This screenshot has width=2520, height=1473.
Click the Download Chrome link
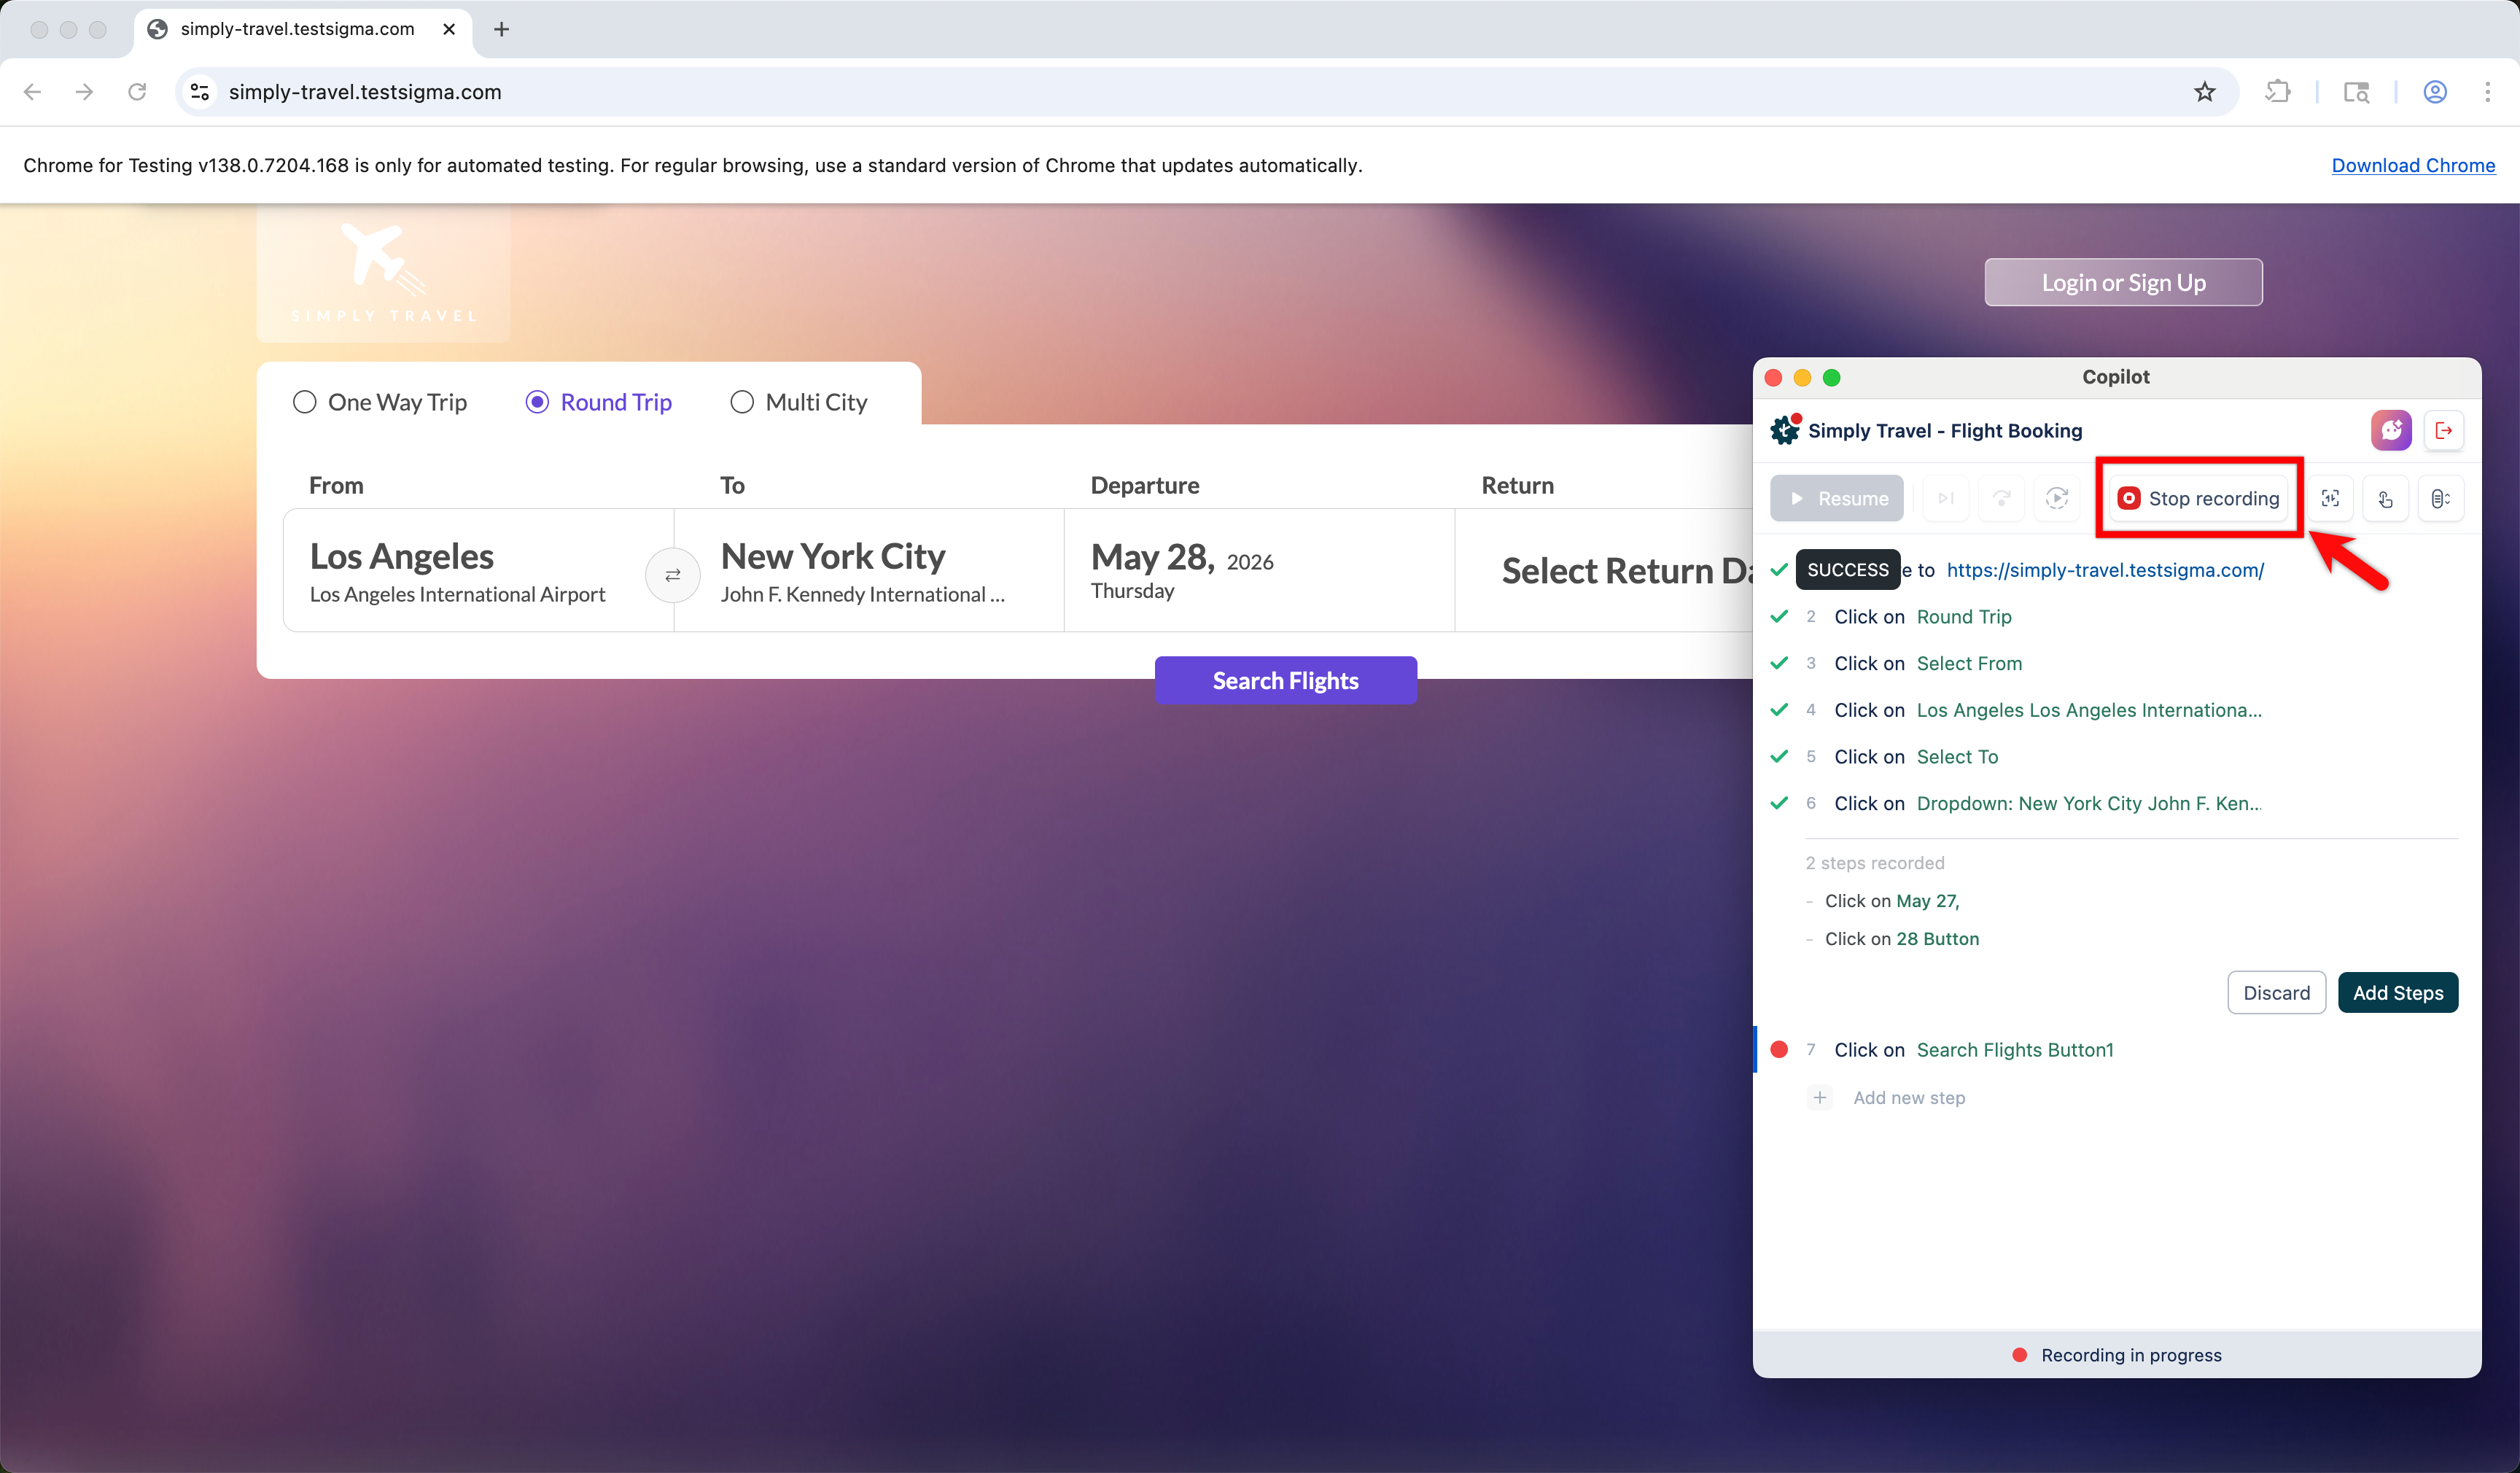[2413, 165]
